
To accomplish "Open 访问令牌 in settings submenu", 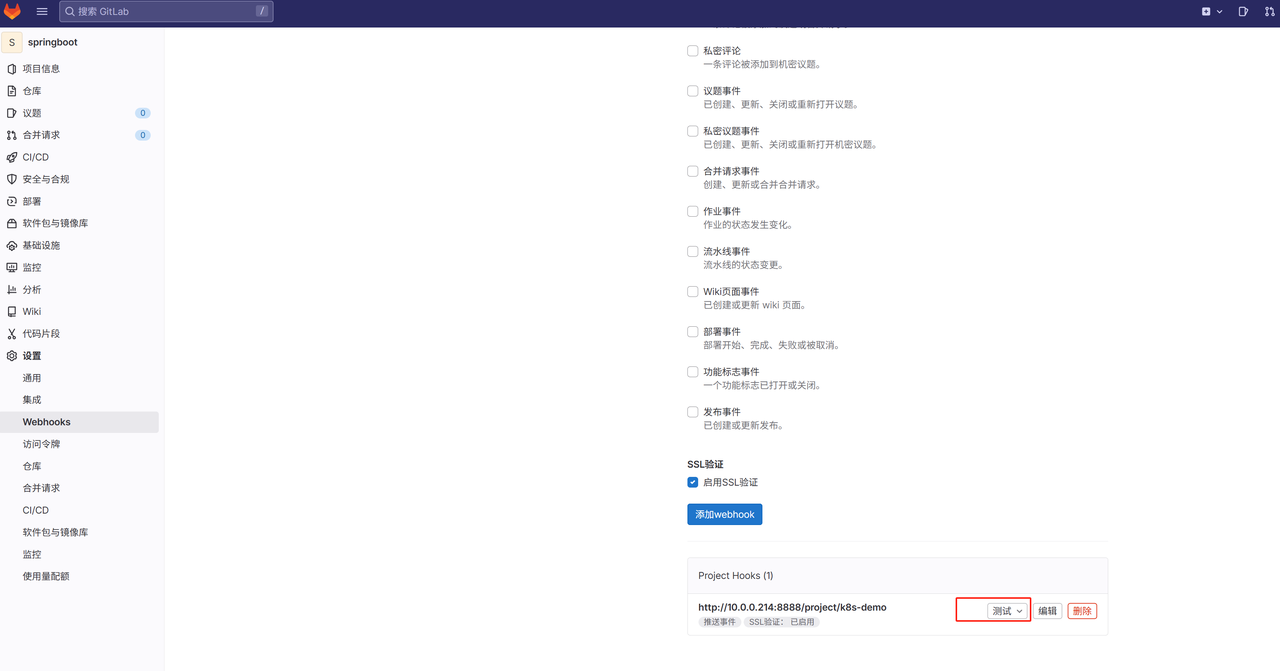I will coord(42,444).
